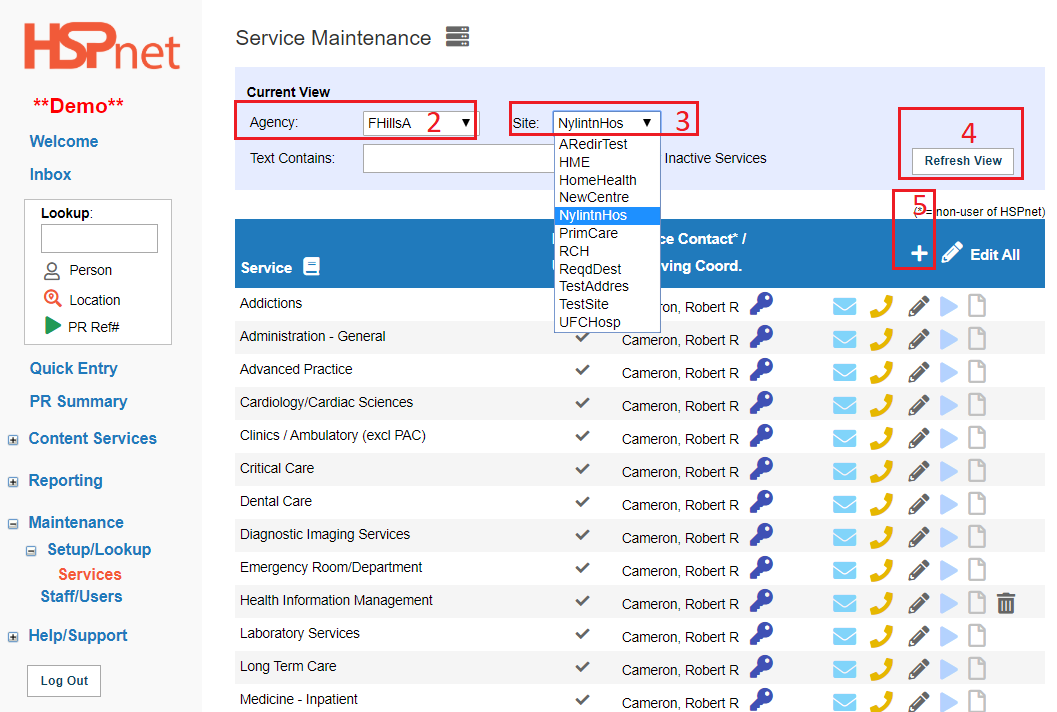
Task: Open the Services menu link
Action: (90, 574)
